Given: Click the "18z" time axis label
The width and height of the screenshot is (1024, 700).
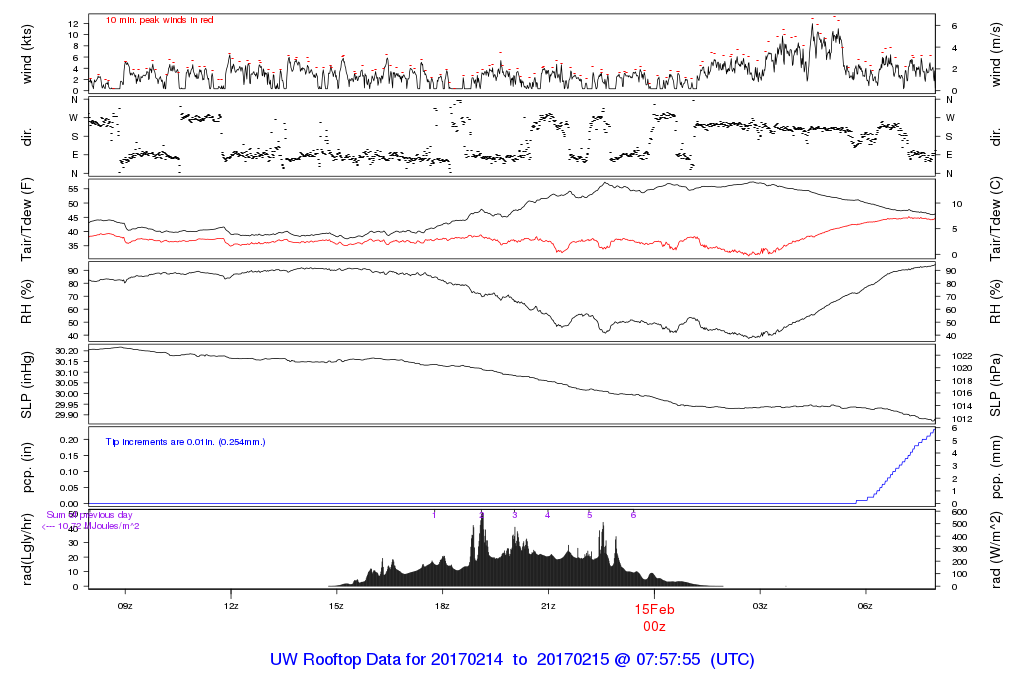Looking at the screenshot, I should pos(442,606).
